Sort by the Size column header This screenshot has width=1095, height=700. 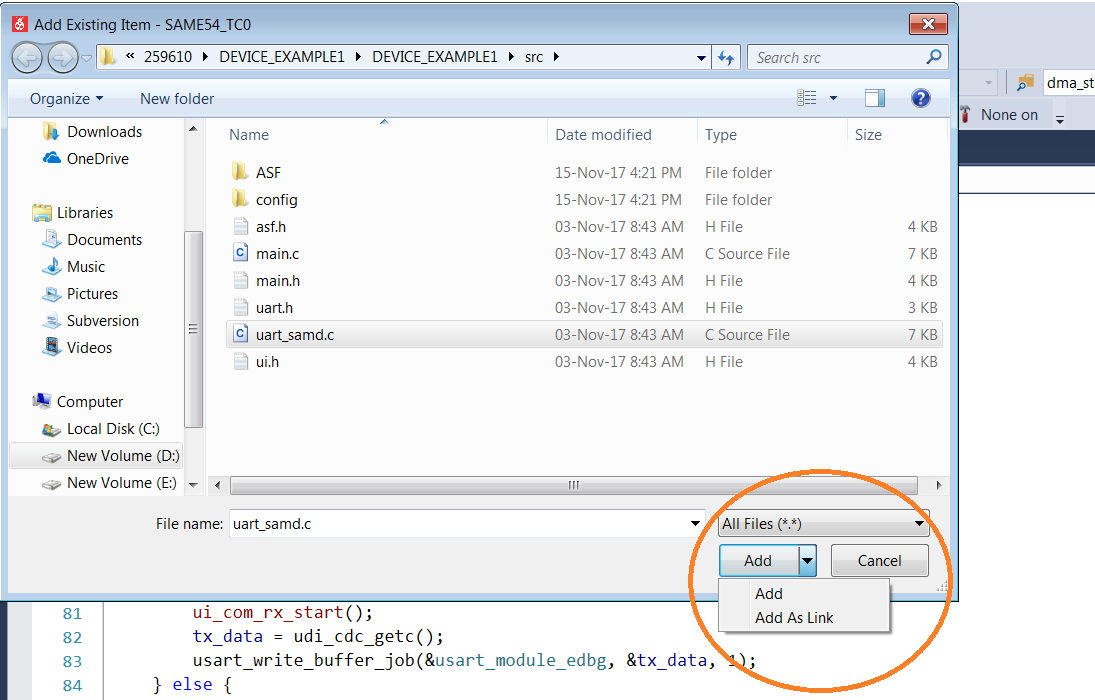(868, 135)
